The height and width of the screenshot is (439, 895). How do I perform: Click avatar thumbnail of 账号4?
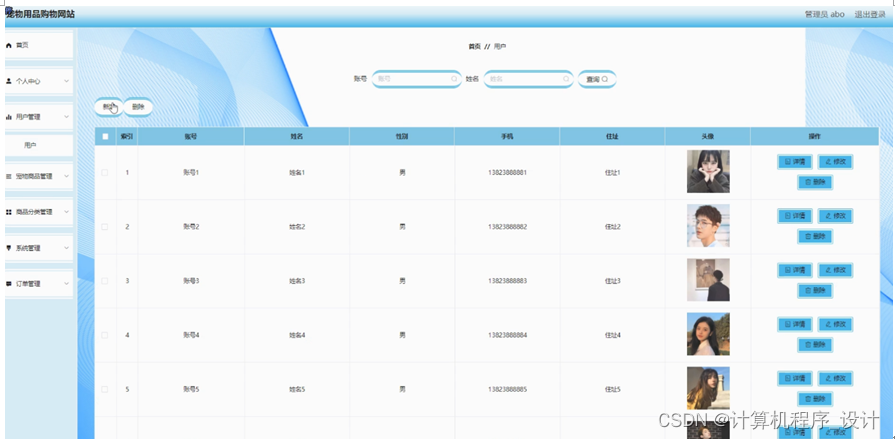(708, 334)
